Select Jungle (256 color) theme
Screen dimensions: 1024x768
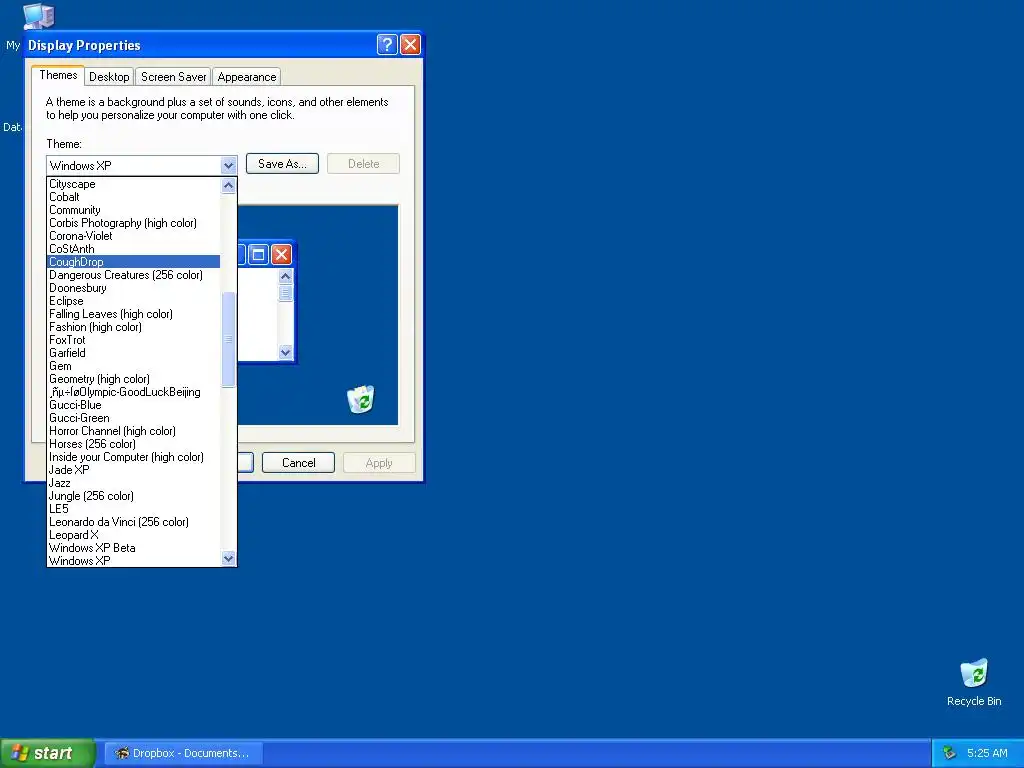pyautogui.click(x=134, y=496)
